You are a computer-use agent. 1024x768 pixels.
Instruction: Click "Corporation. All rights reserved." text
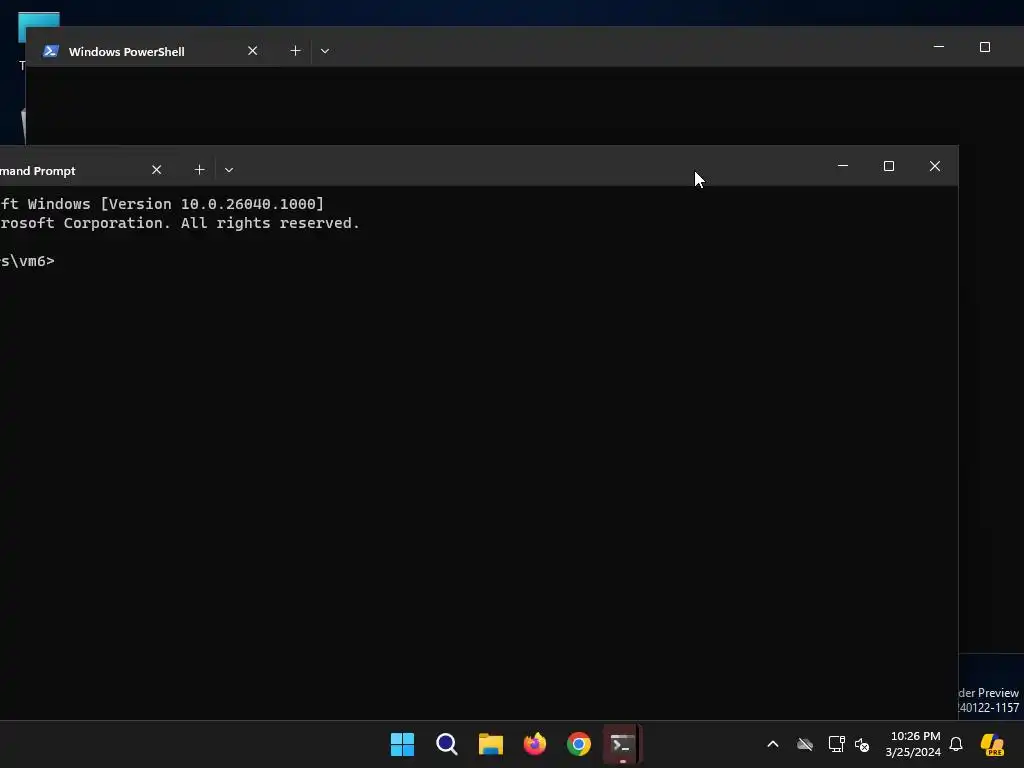click(x=212, y=223)
